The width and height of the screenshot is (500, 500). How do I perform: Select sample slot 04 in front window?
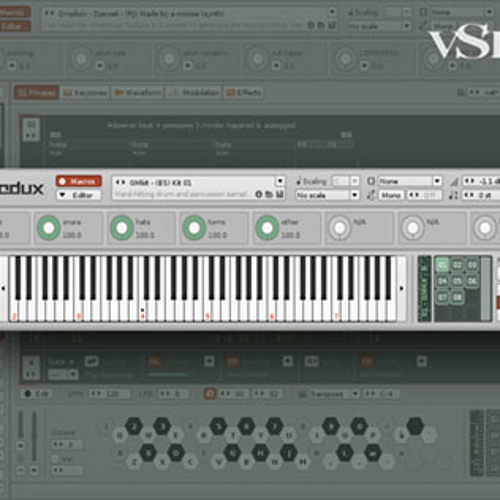coord(442,281)
